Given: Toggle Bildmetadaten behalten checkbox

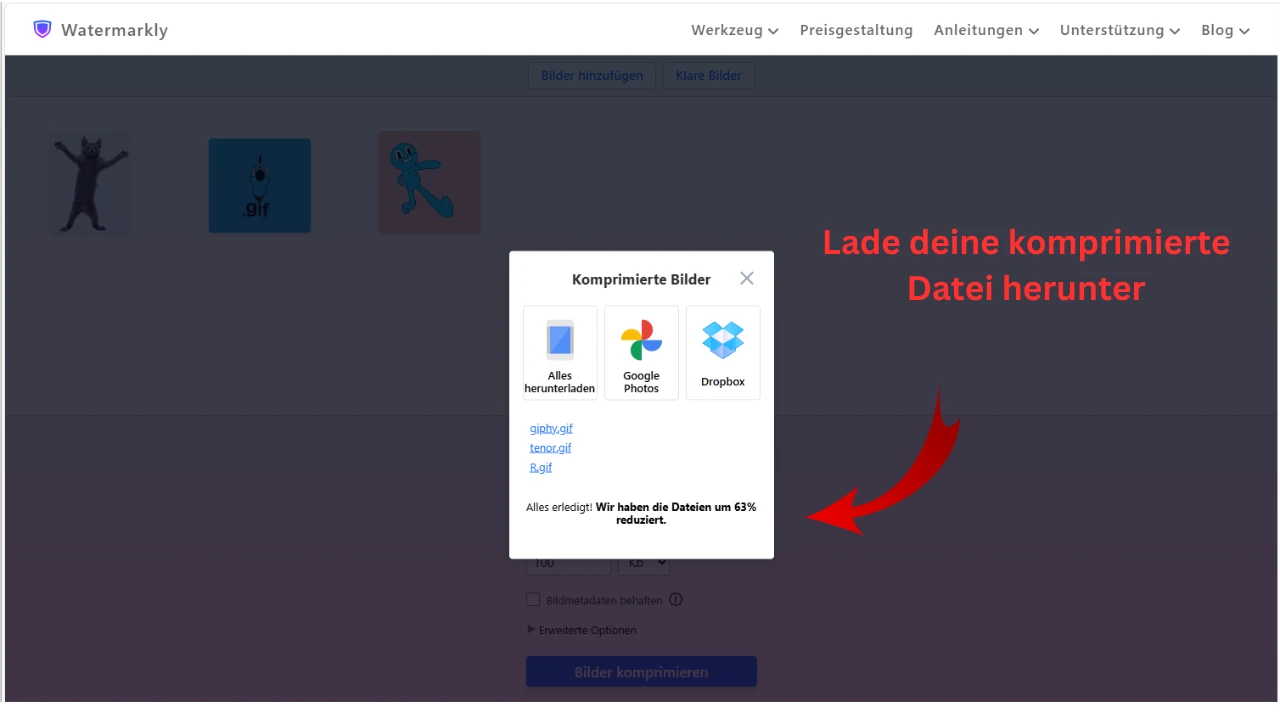Looking at the screenshot, I should tap(533, 600).
